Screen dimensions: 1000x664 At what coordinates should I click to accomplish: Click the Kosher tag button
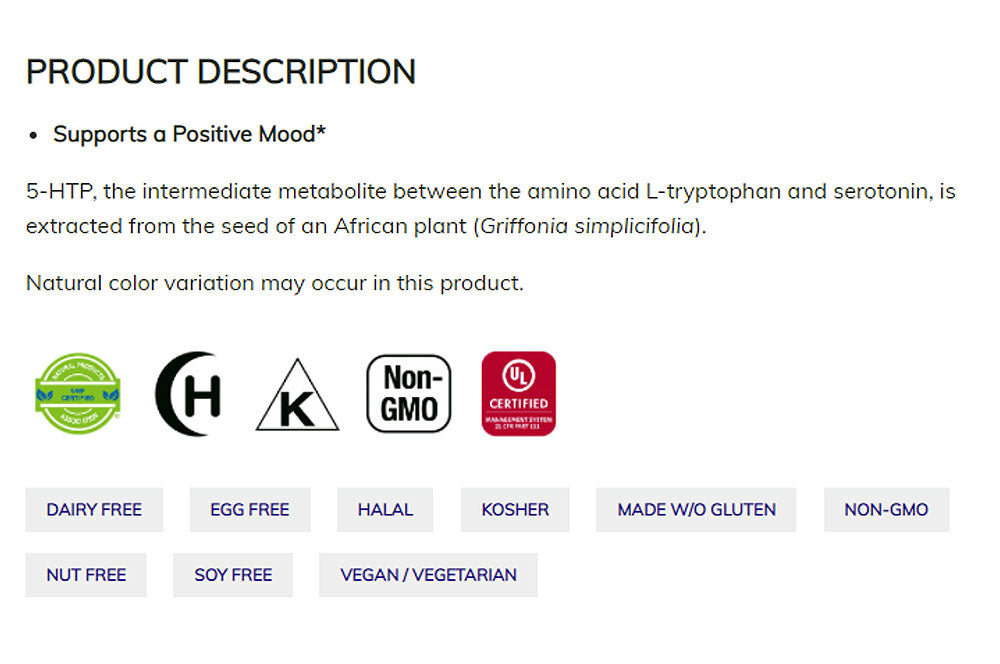(x=515, y=509)
